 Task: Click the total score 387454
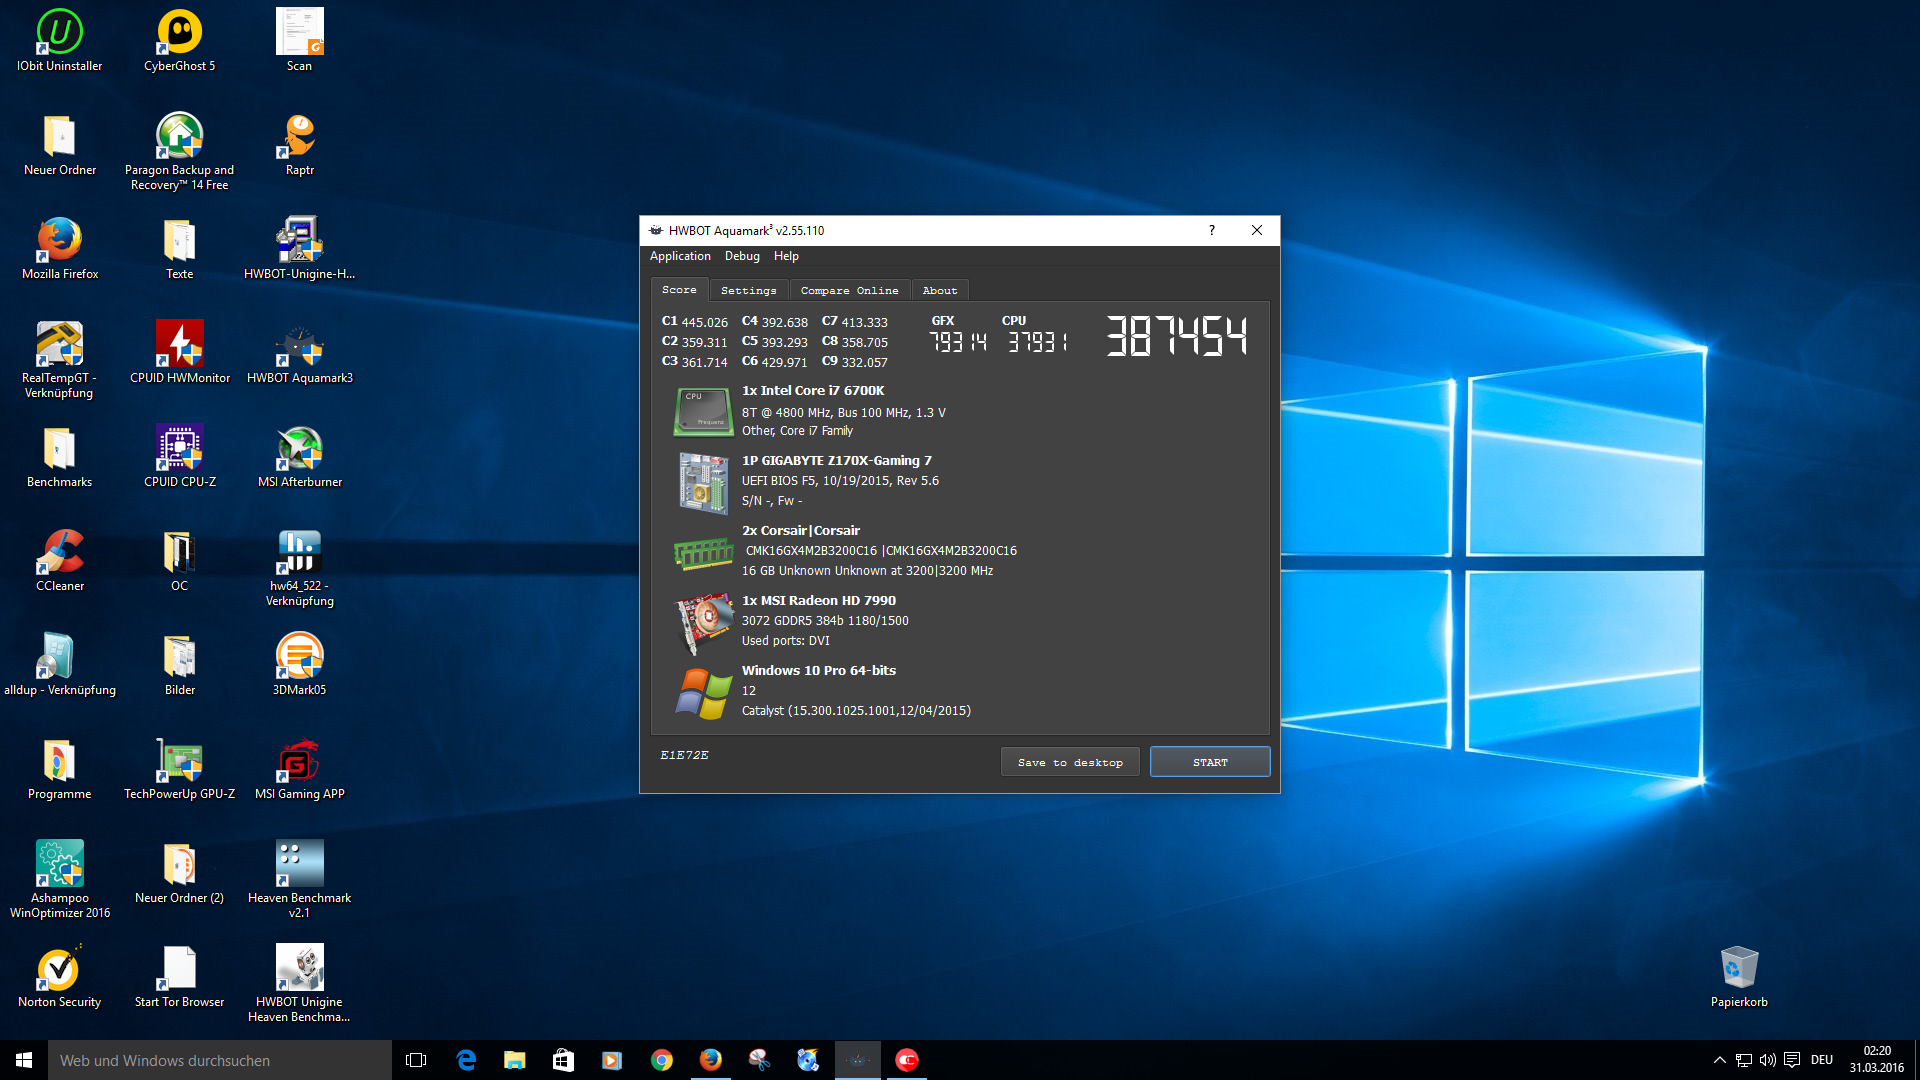pyautogui.click(x=1177, y=336)
